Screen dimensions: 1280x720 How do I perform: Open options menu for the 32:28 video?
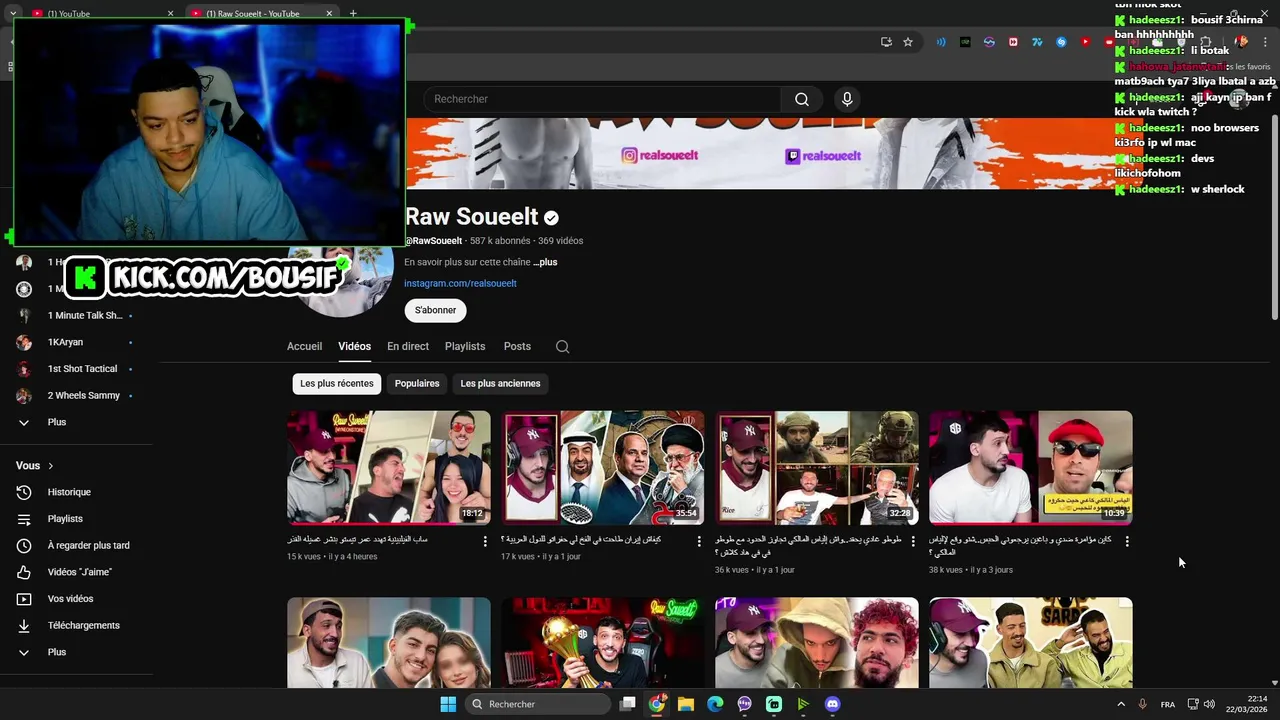(x=913, y=541)
